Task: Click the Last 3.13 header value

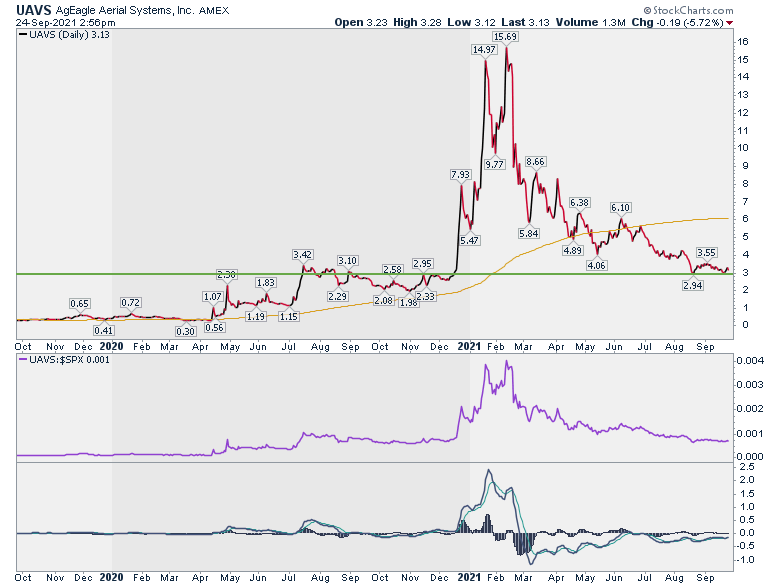Action: (x=525, y=22)
